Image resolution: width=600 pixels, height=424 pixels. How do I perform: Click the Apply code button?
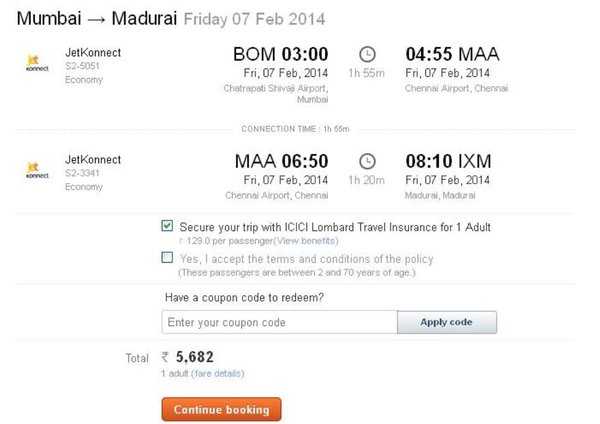pos(446,322)
